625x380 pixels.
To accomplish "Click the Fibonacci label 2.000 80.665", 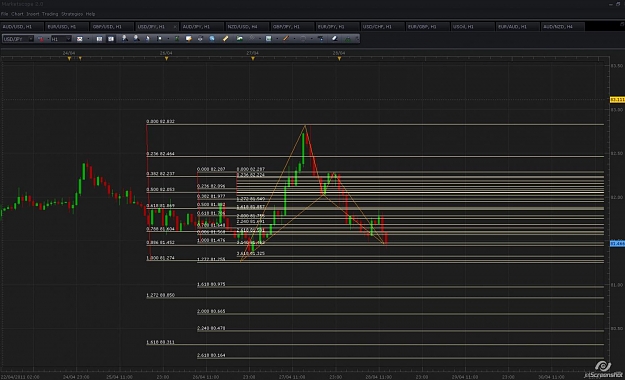I will tap(211, 311).
